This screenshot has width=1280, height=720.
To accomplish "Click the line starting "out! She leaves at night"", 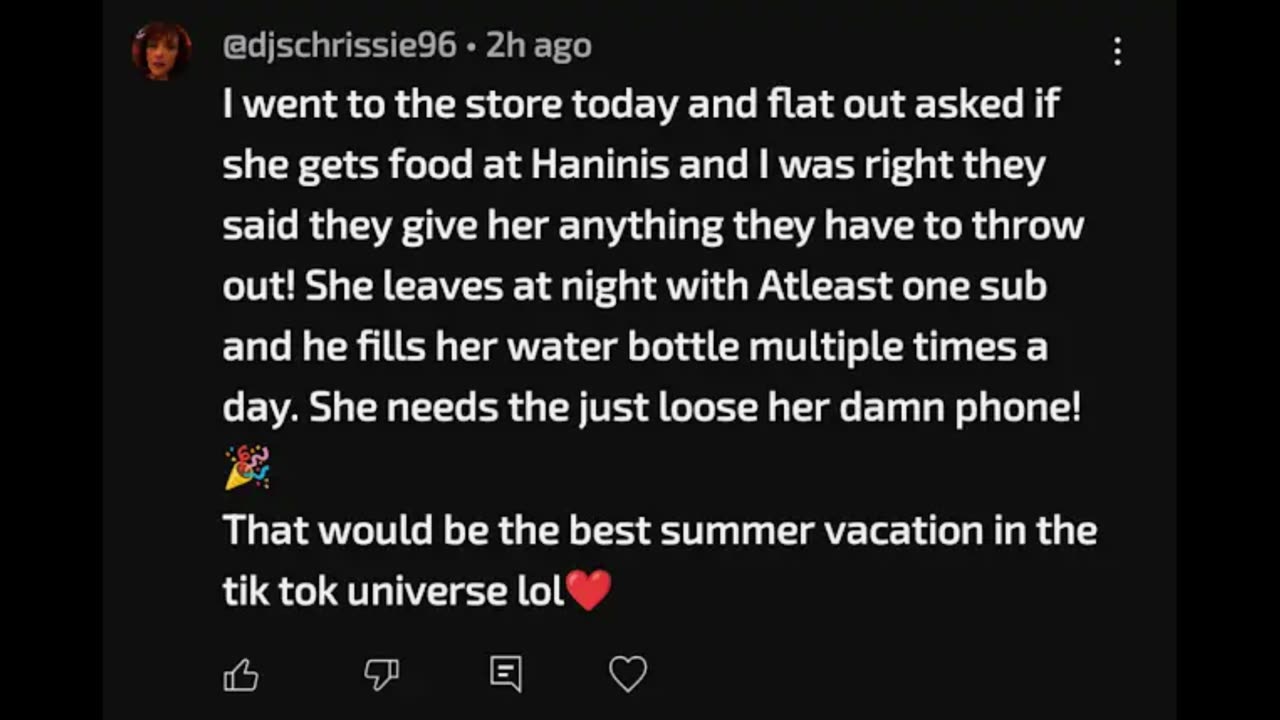I will tap(634, 287).
